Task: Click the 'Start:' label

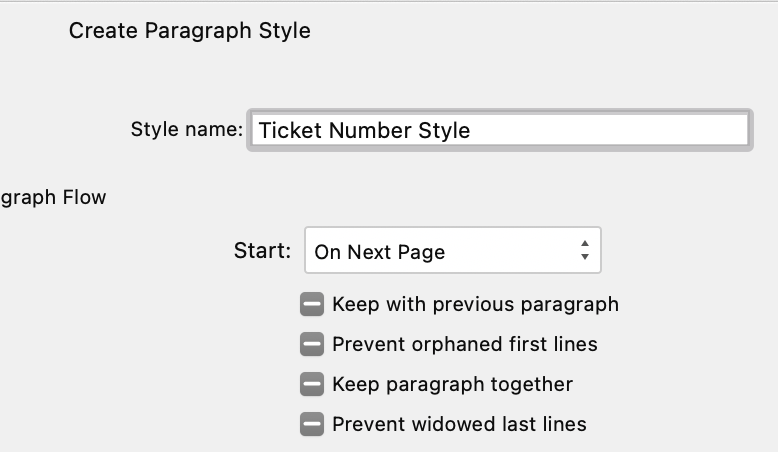Action: click(x=262, y=251)
